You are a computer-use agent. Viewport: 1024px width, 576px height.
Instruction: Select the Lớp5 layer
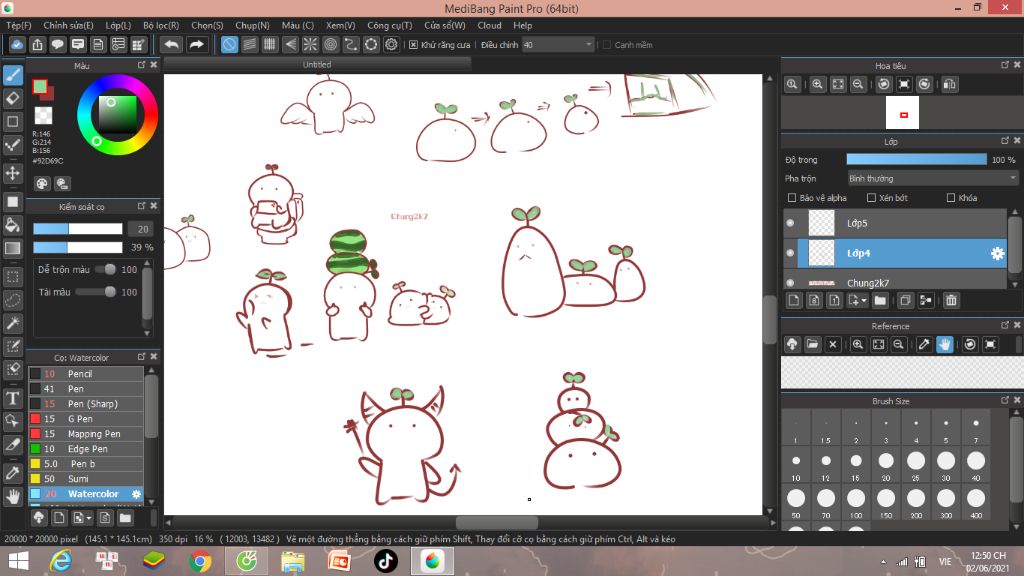[895, 223]
